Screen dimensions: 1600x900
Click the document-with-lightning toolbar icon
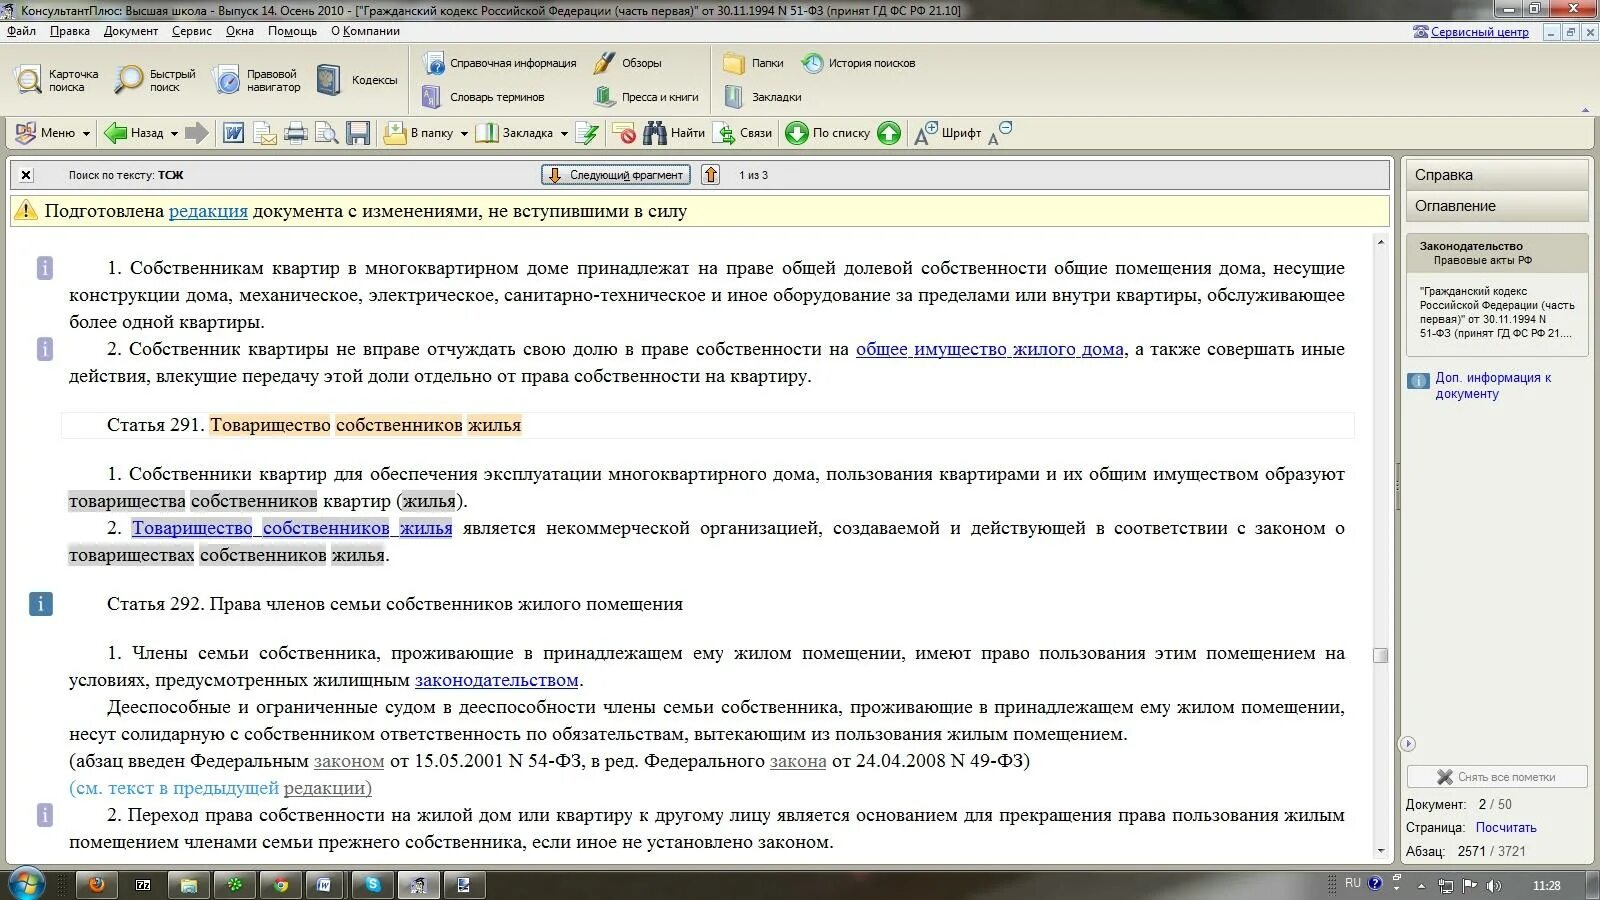tap(588, 133)
